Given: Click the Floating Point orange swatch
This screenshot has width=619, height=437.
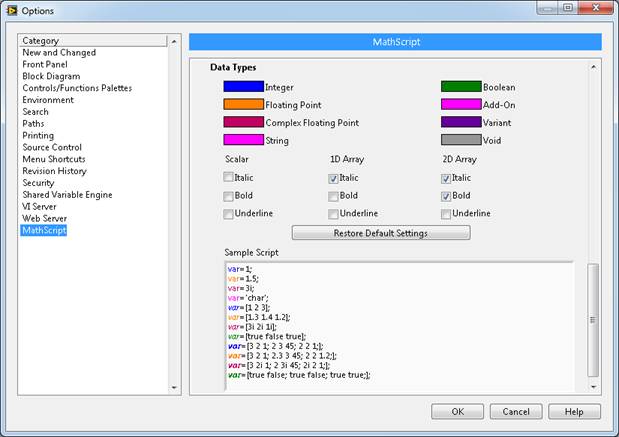Looking at the screenshot, I should [244, 104].
